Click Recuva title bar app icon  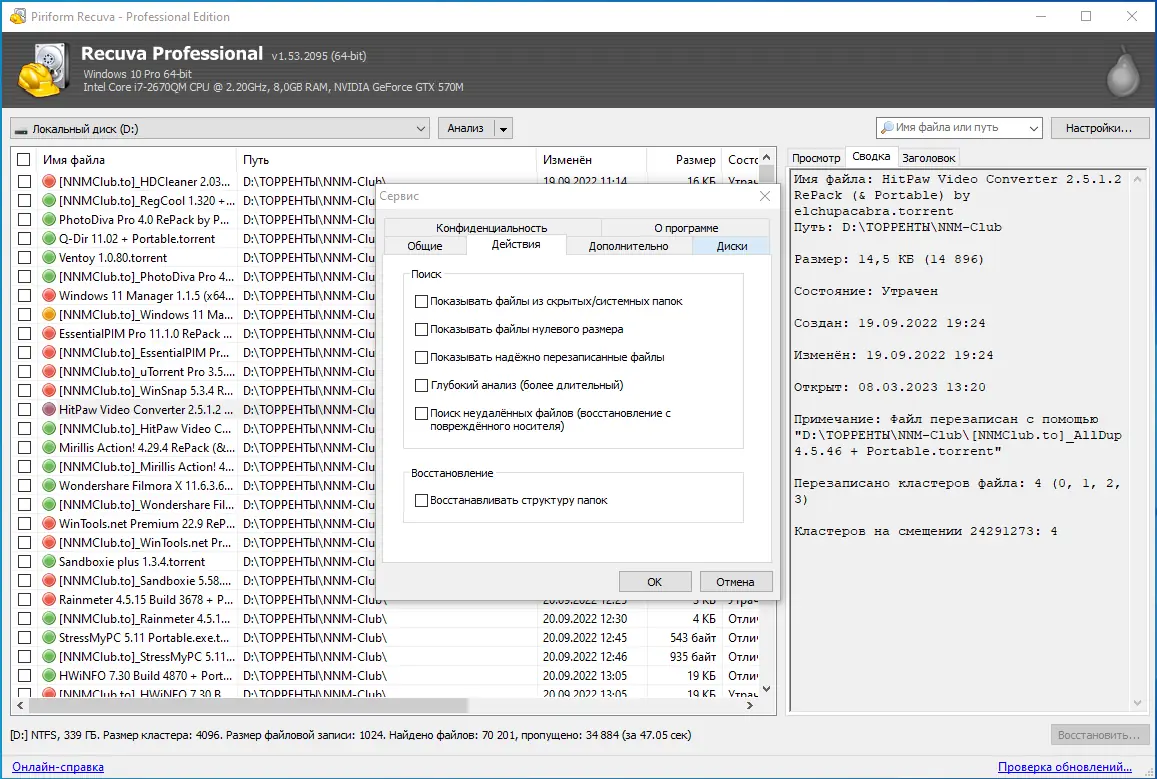point(18,16)
